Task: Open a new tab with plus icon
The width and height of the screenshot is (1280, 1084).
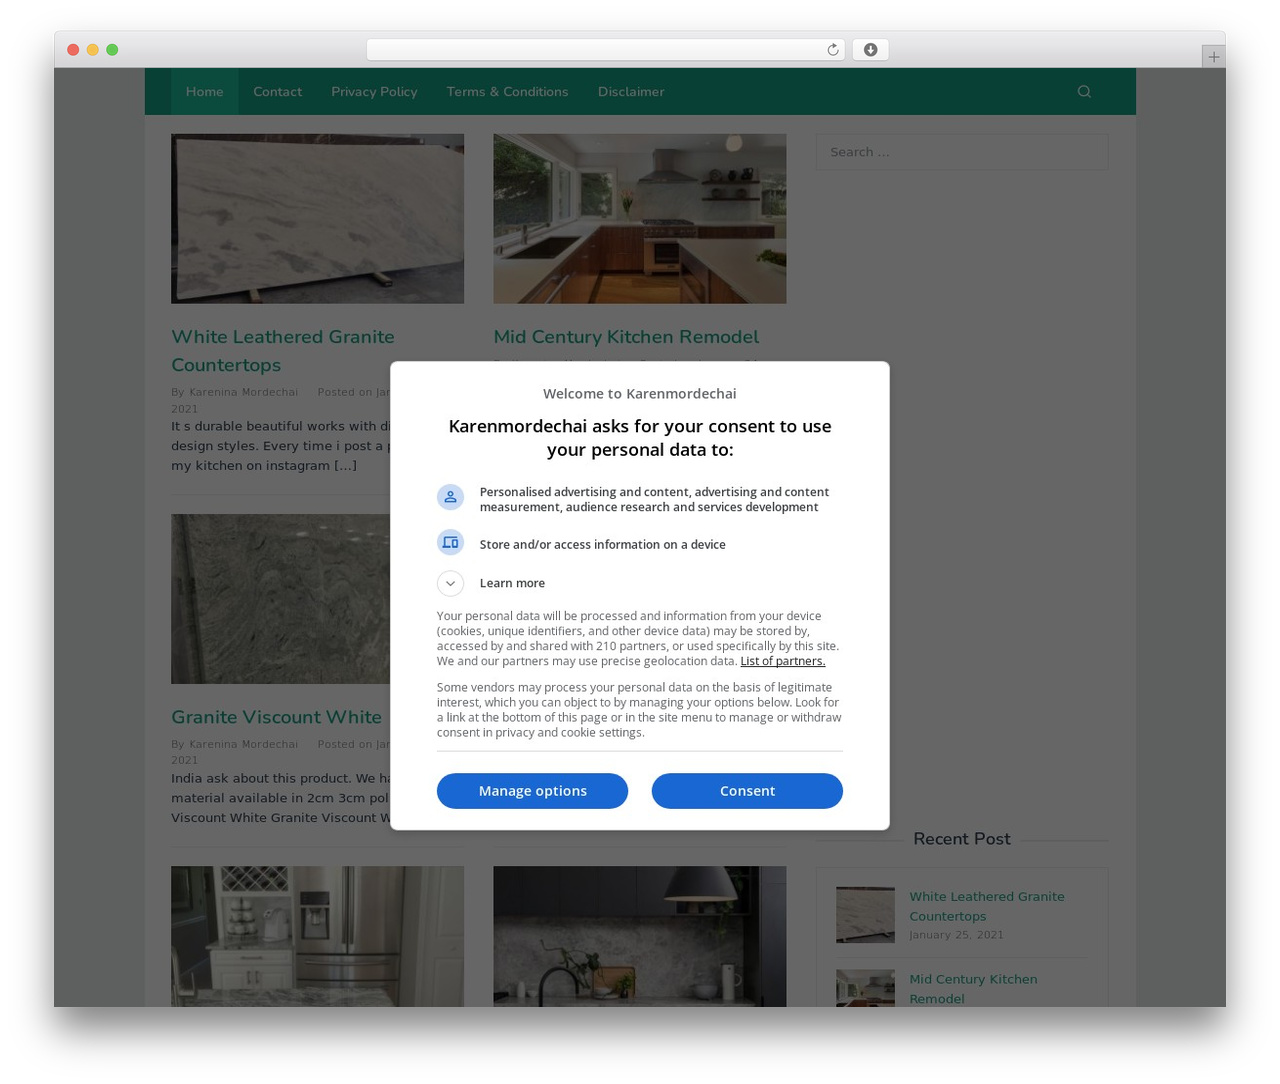Action: (1213, 57)
